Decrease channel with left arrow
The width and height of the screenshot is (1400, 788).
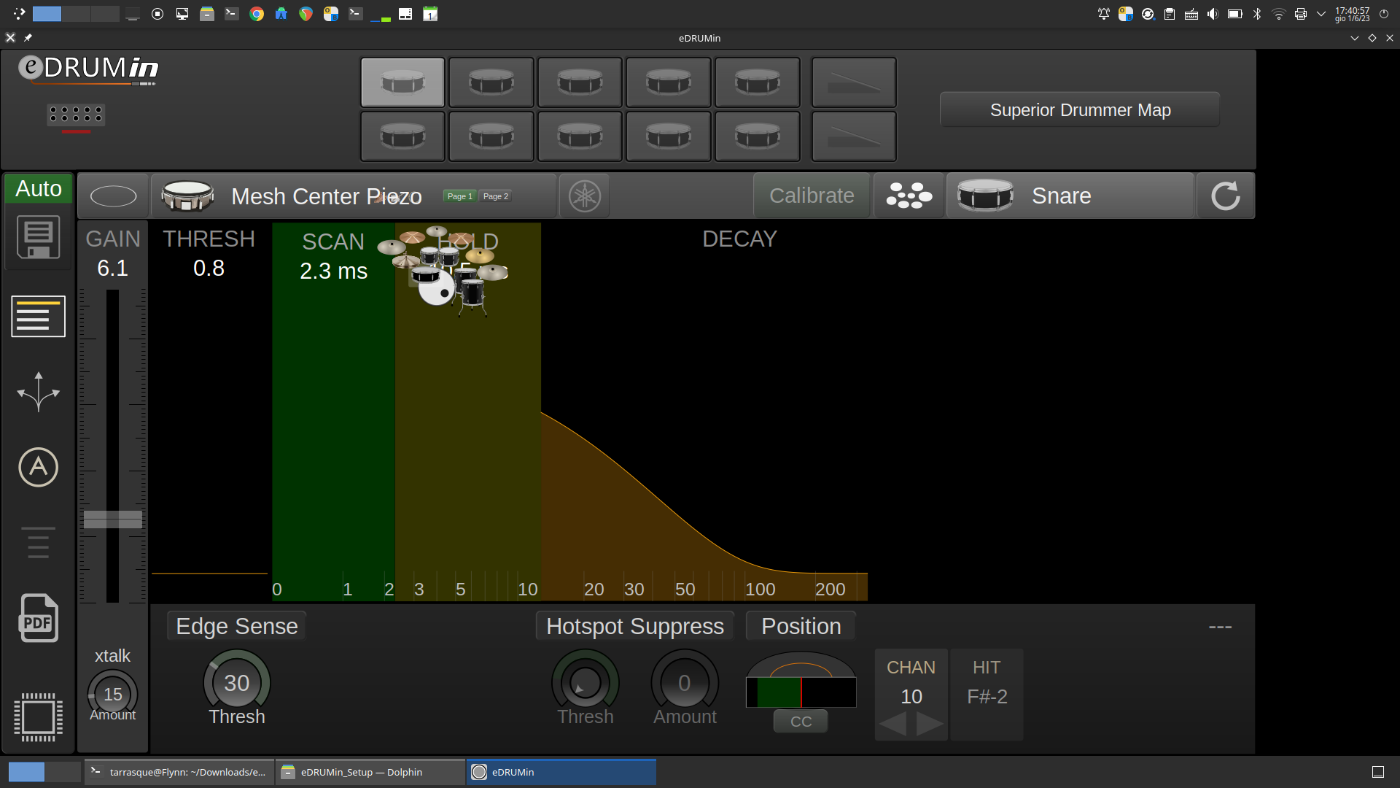click(x=892, y=724)
